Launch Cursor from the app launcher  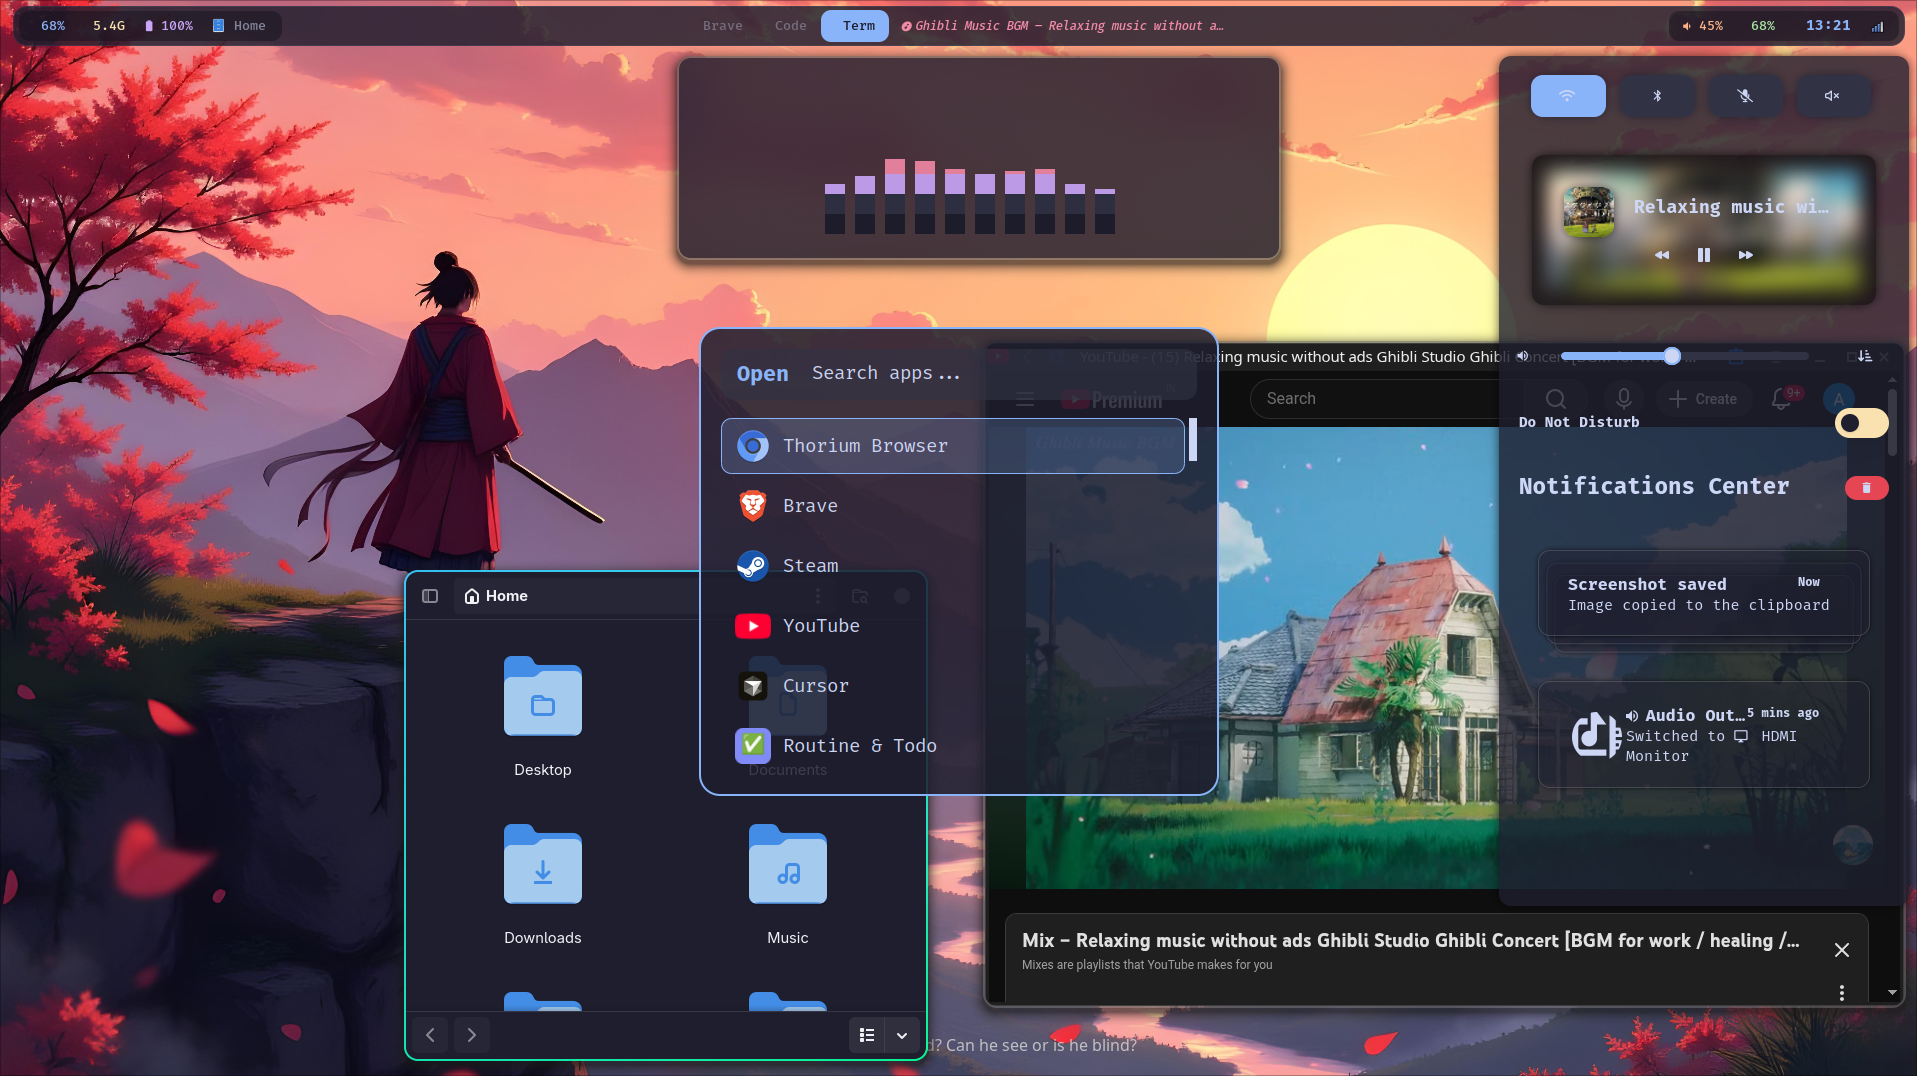[952, 686]
